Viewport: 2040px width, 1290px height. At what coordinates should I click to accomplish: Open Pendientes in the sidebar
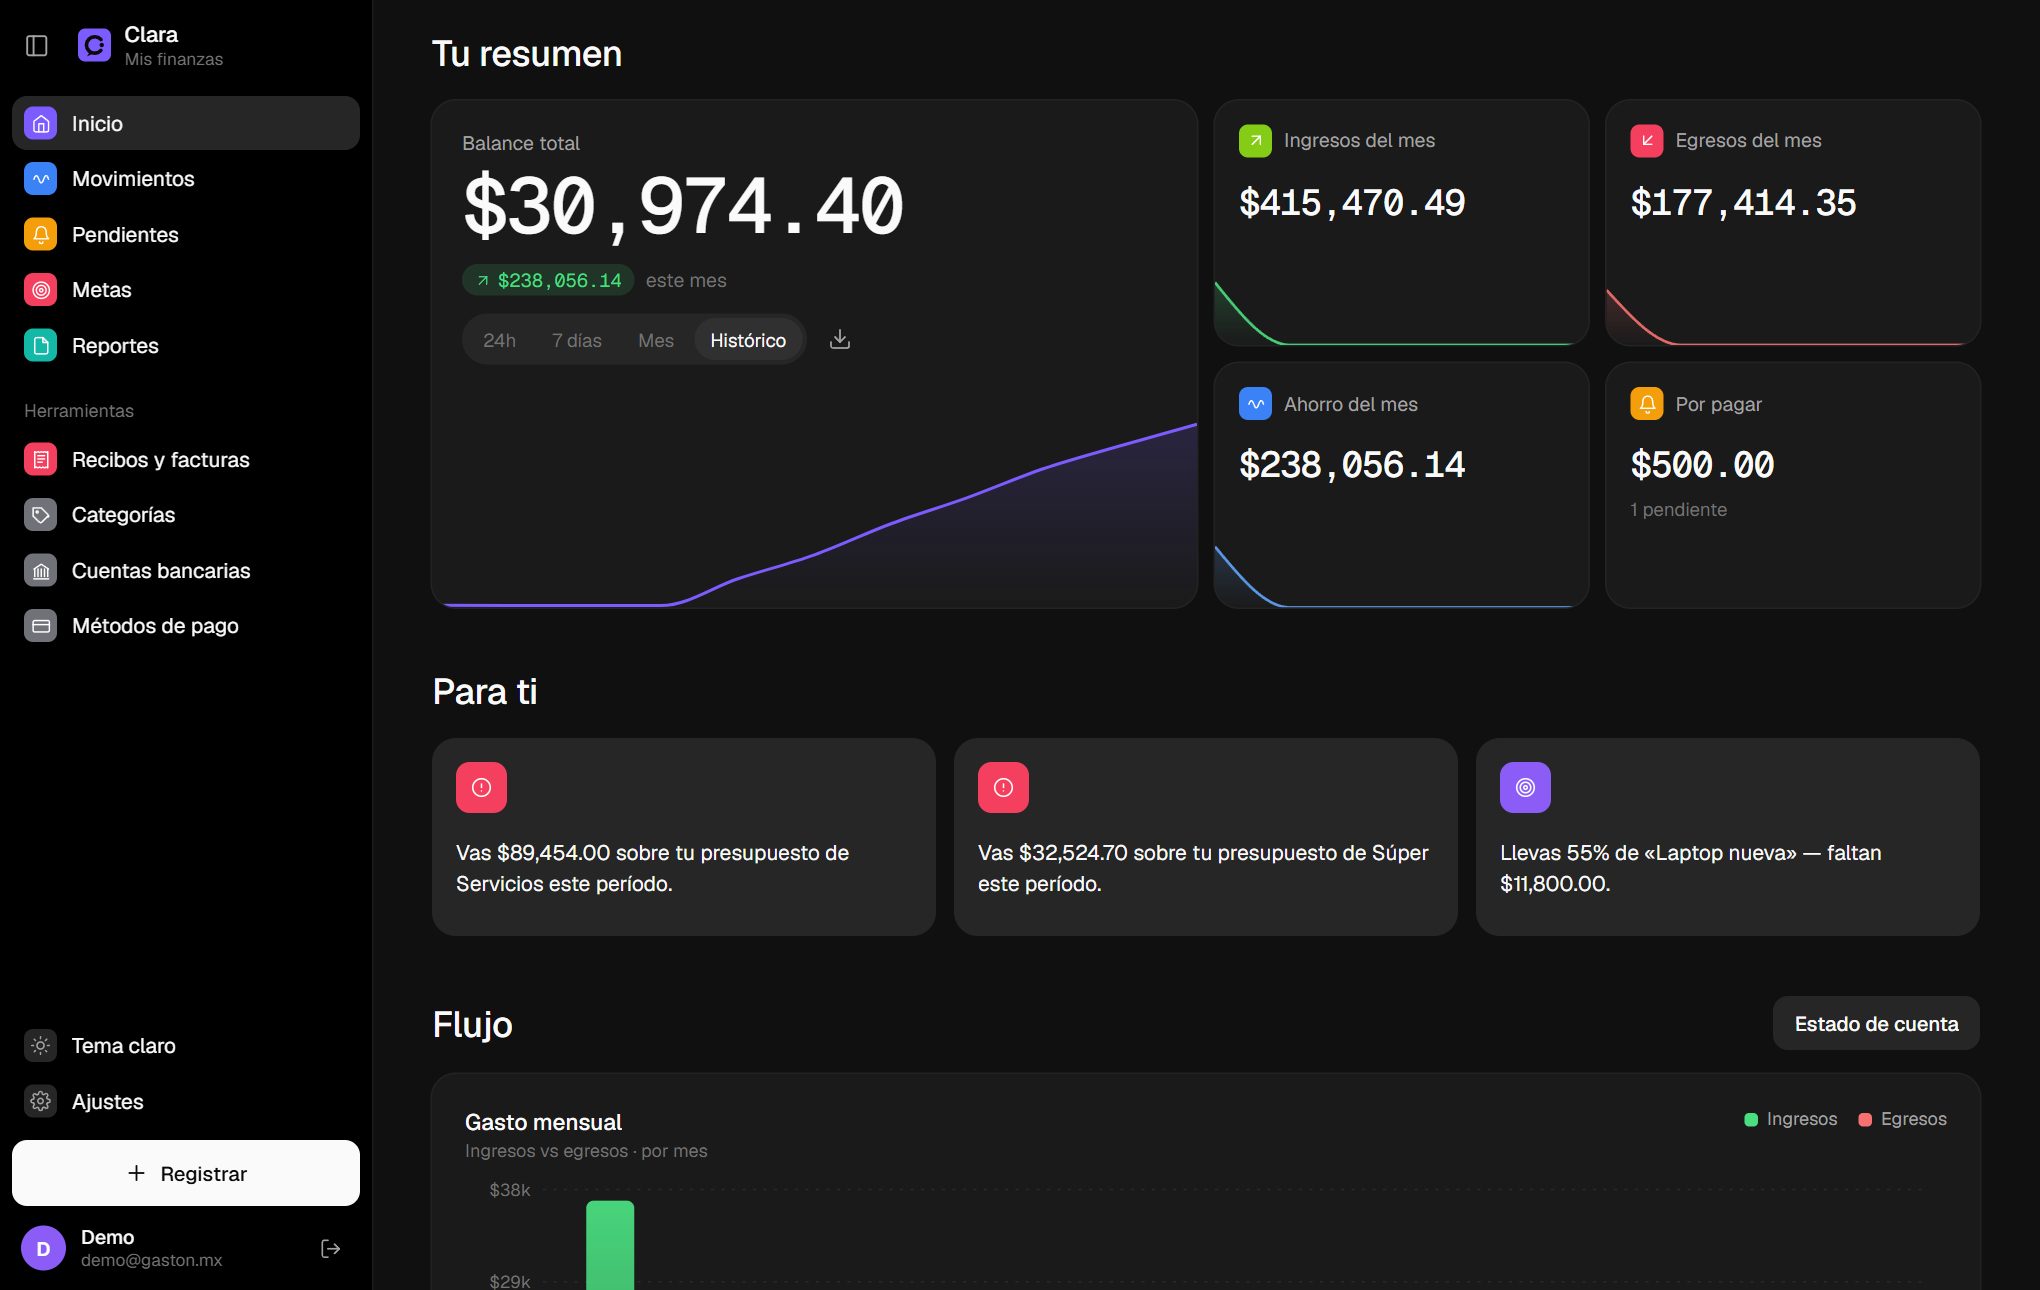pos(186,235)
